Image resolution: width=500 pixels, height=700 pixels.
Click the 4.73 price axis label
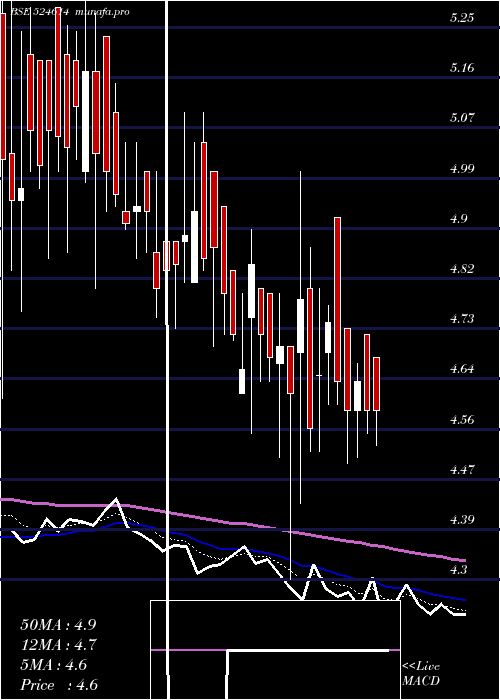pyautogui.click(x=462, y=319)
